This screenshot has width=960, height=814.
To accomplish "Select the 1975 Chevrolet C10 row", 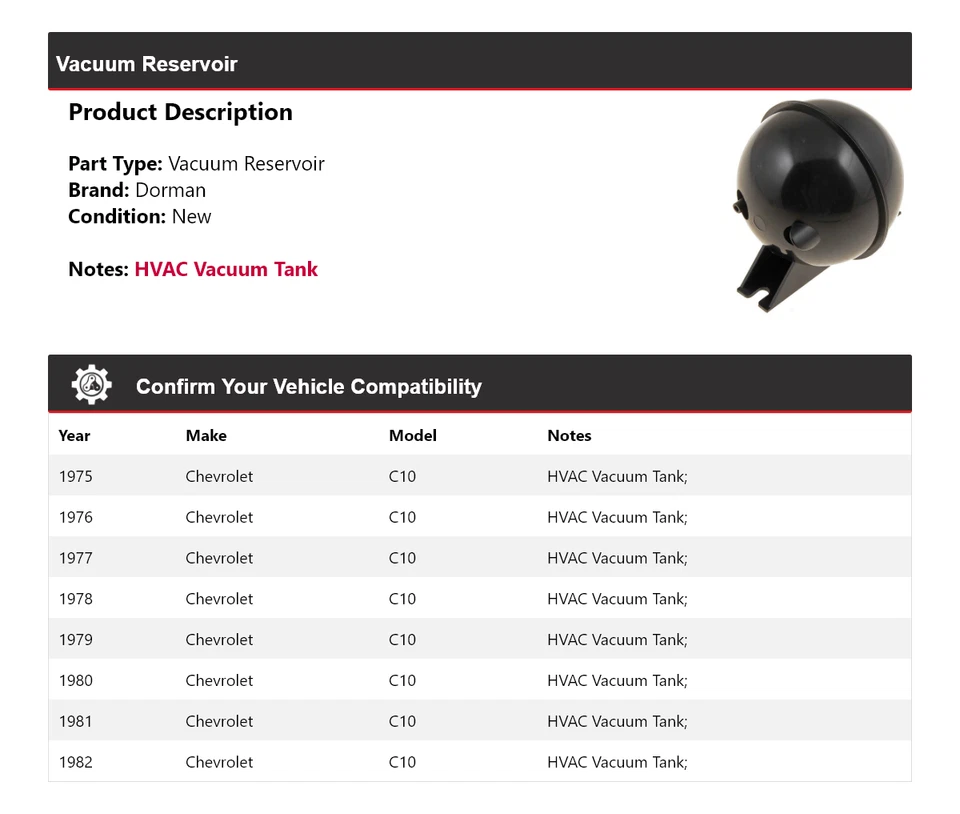I will click(x=479, y=476).
